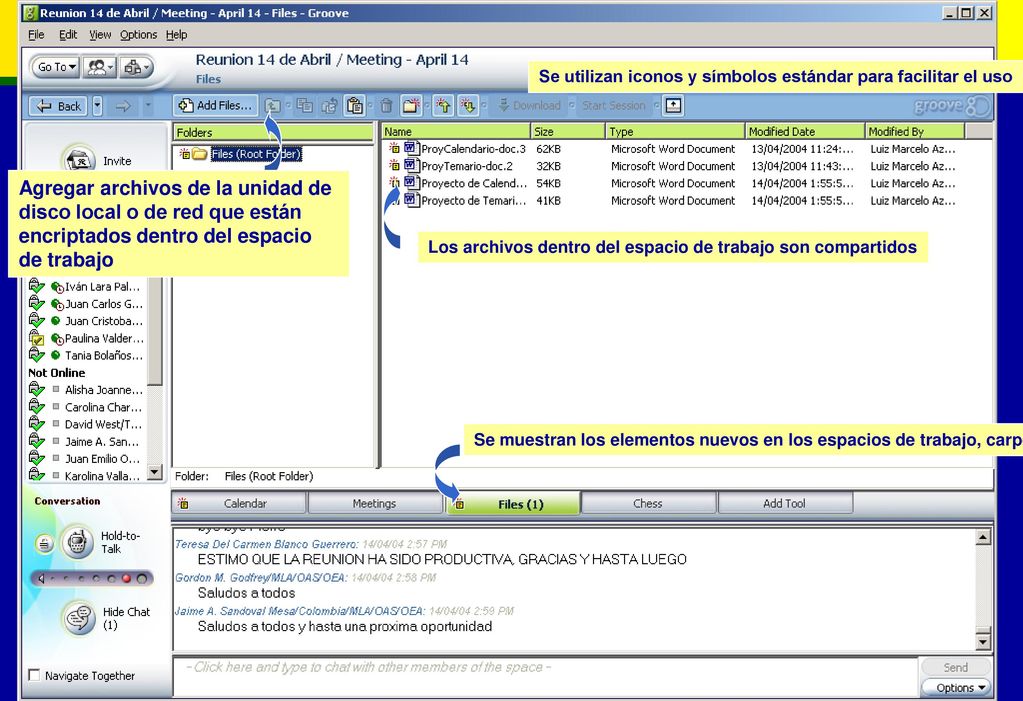1023x701 pixels.
Task: Sort by the Name column header
Action: tap(455, 131)
